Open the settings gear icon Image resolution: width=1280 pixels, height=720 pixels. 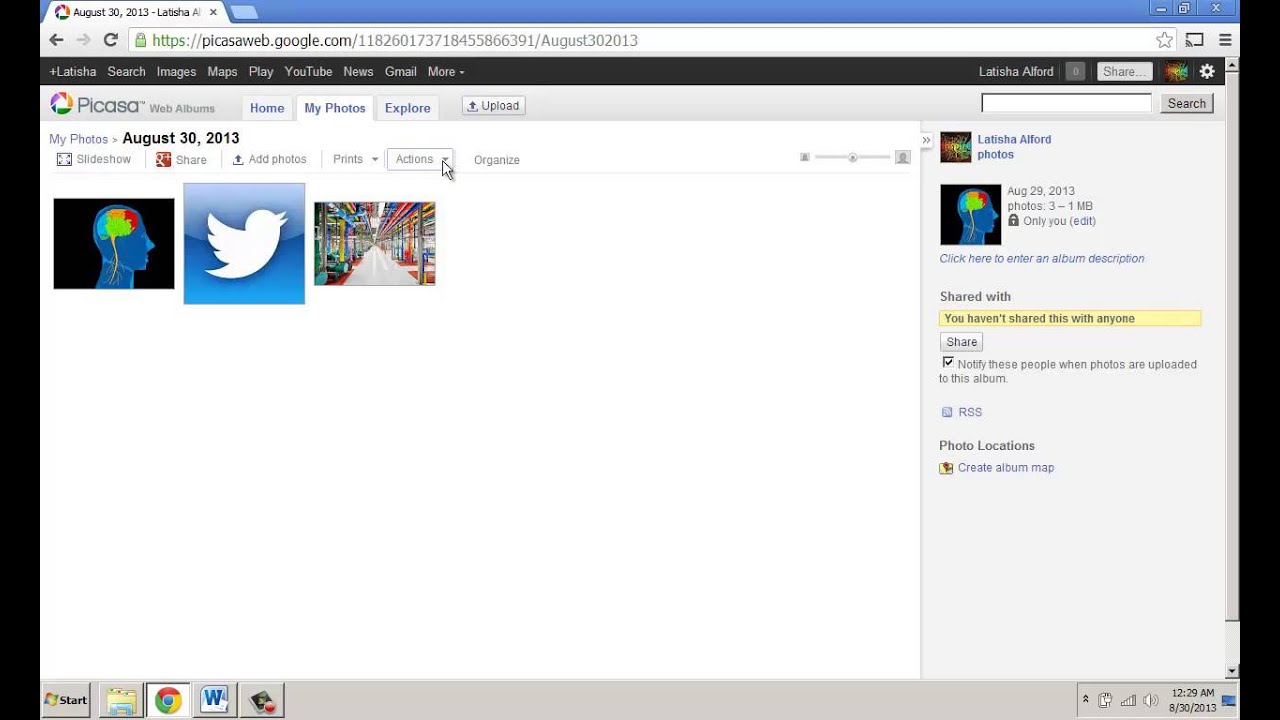pos(1207,71)
